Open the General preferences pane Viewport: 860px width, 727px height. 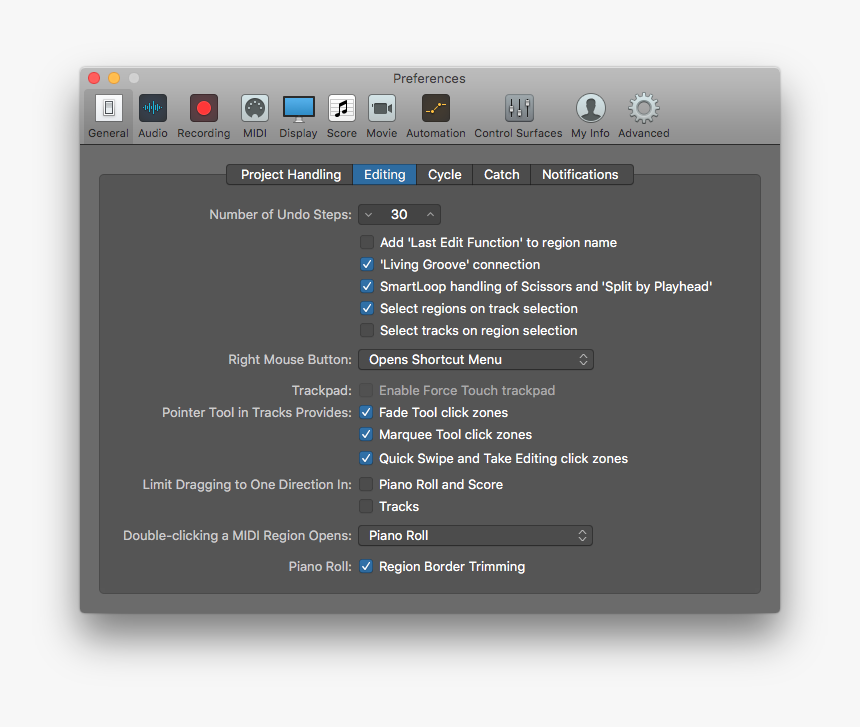[x=107, y=110]
